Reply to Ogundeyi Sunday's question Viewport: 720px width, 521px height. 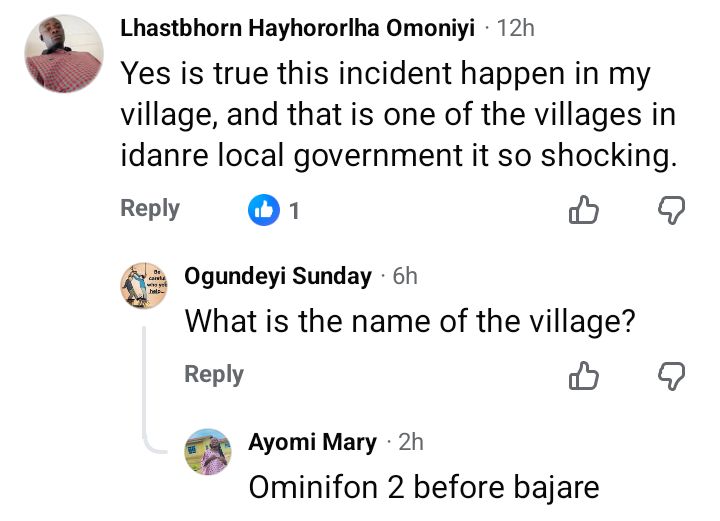tap(214, 374)
